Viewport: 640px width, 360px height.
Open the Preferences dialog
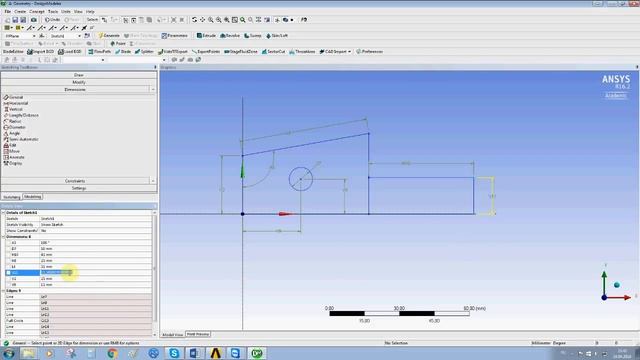click(369, 52)
